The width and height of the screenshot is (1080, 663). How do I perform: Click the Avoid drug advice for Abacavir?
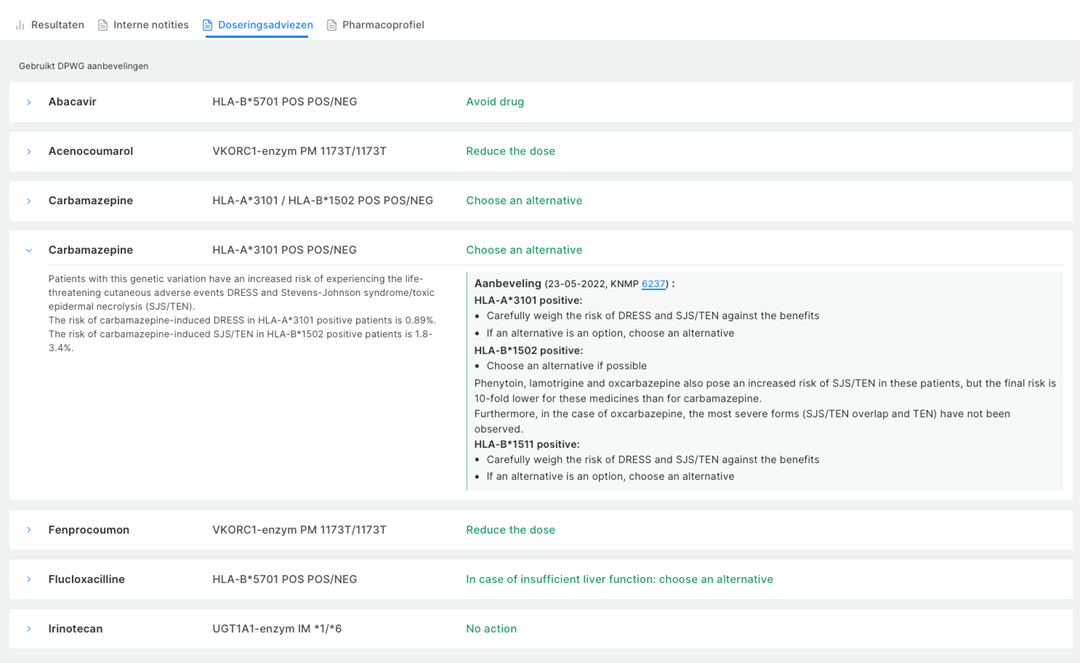494,102
